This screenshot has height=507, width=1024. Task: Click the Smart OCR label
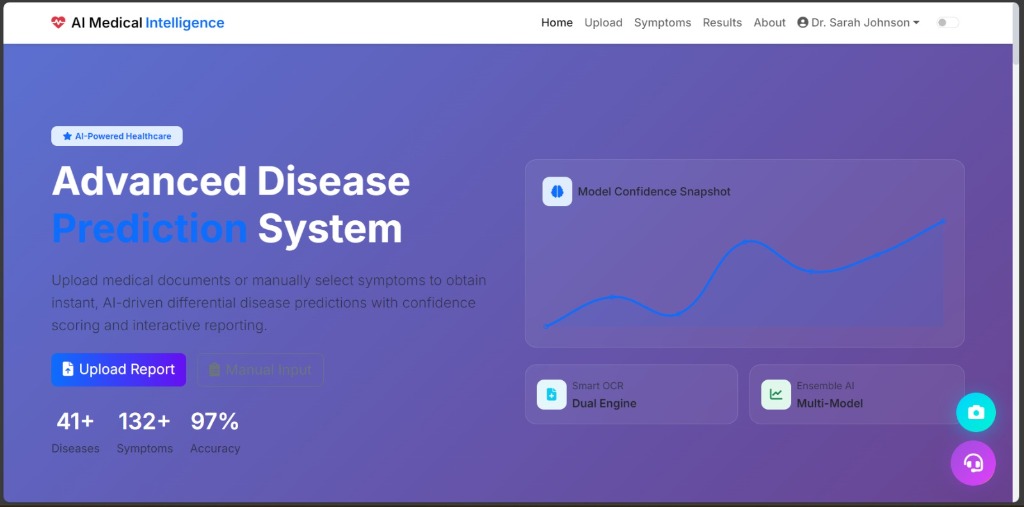click(x=598, y=386)
